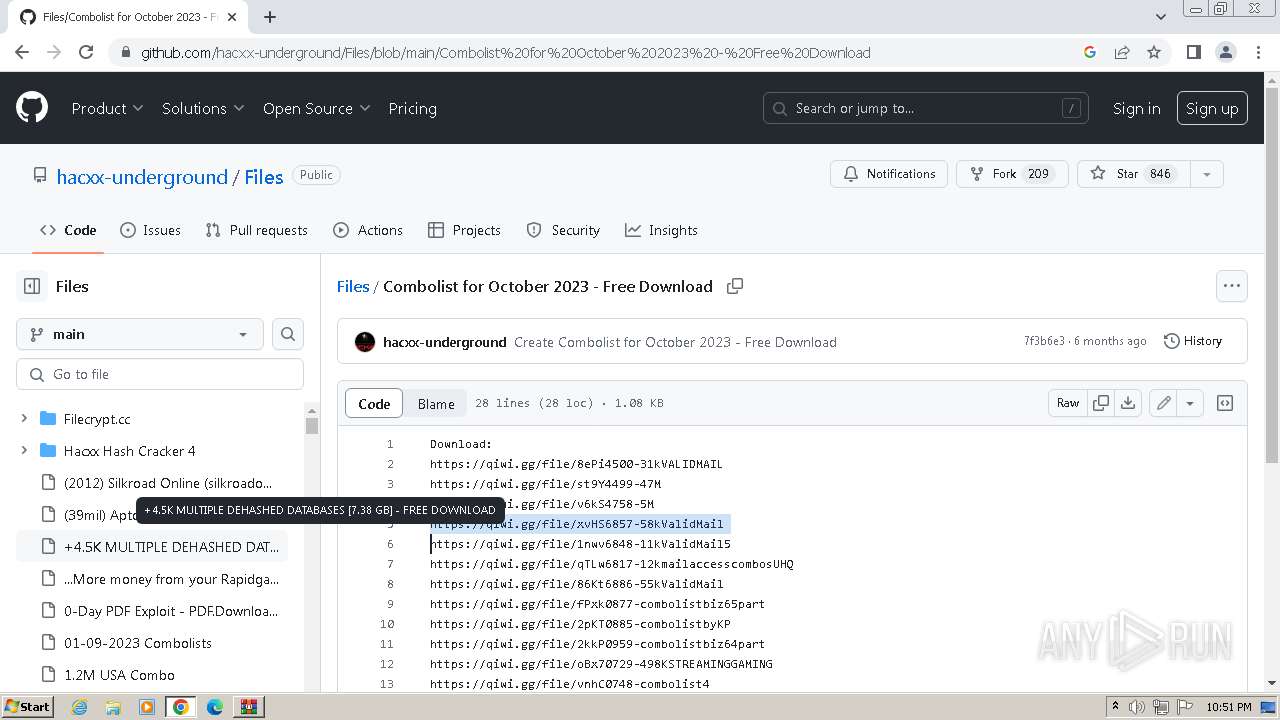Open the Insights tab
The image size is (1280, 720).
tap(661, 230)
